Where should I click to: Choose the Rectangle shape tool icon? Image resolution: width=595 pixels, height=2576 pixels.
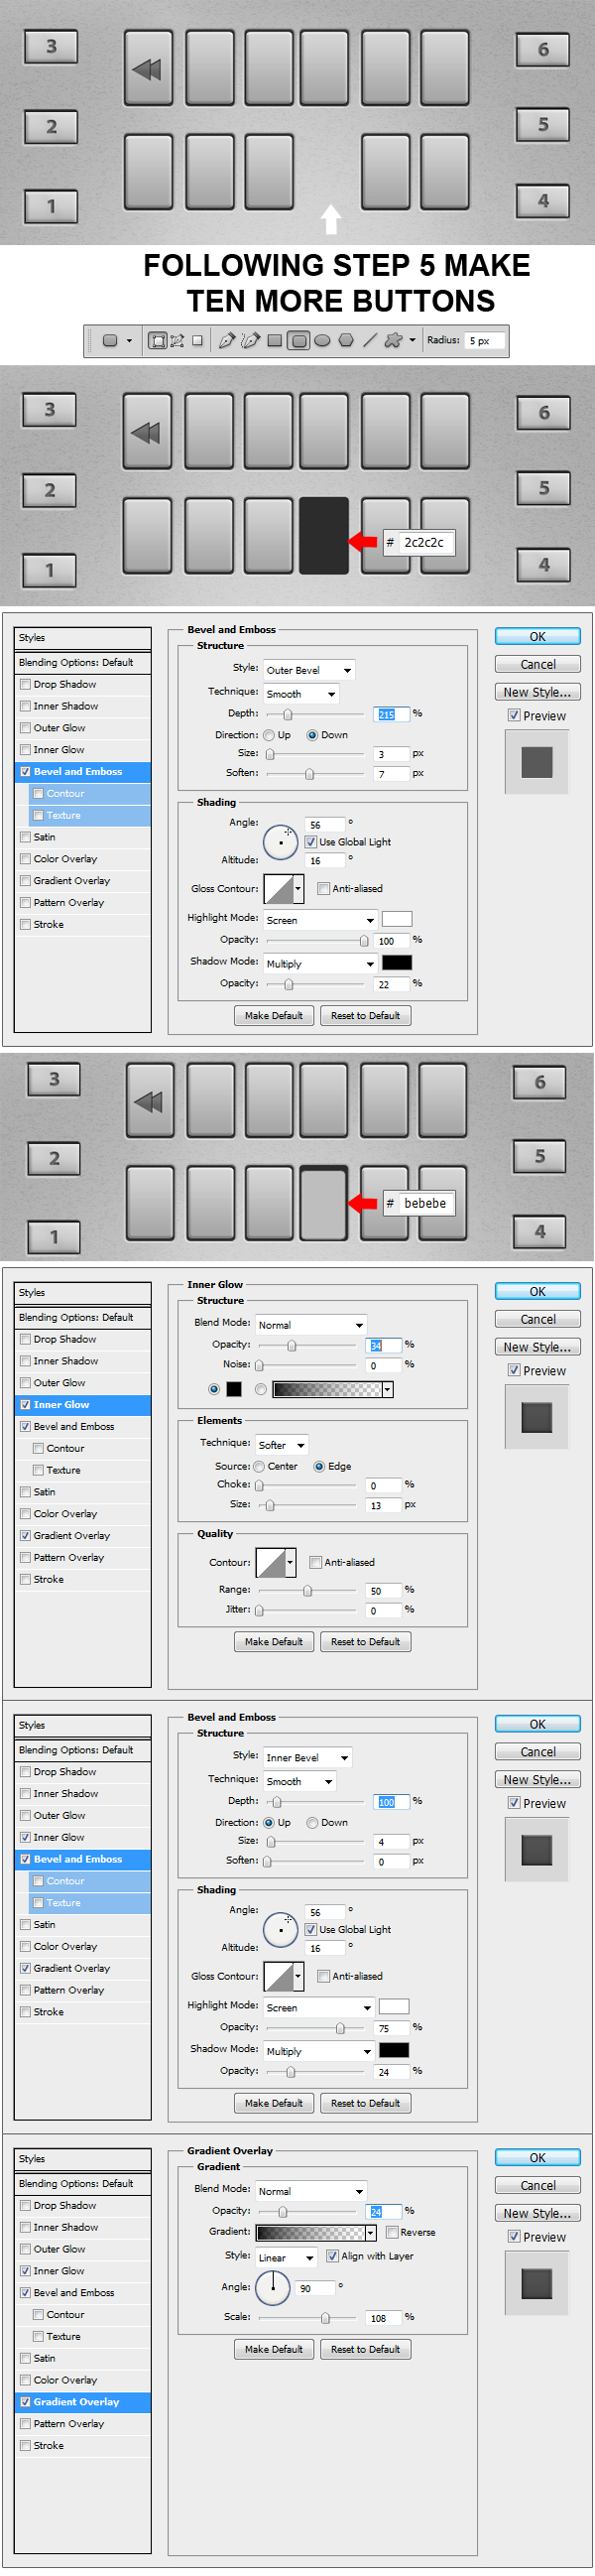click(274, 341)
